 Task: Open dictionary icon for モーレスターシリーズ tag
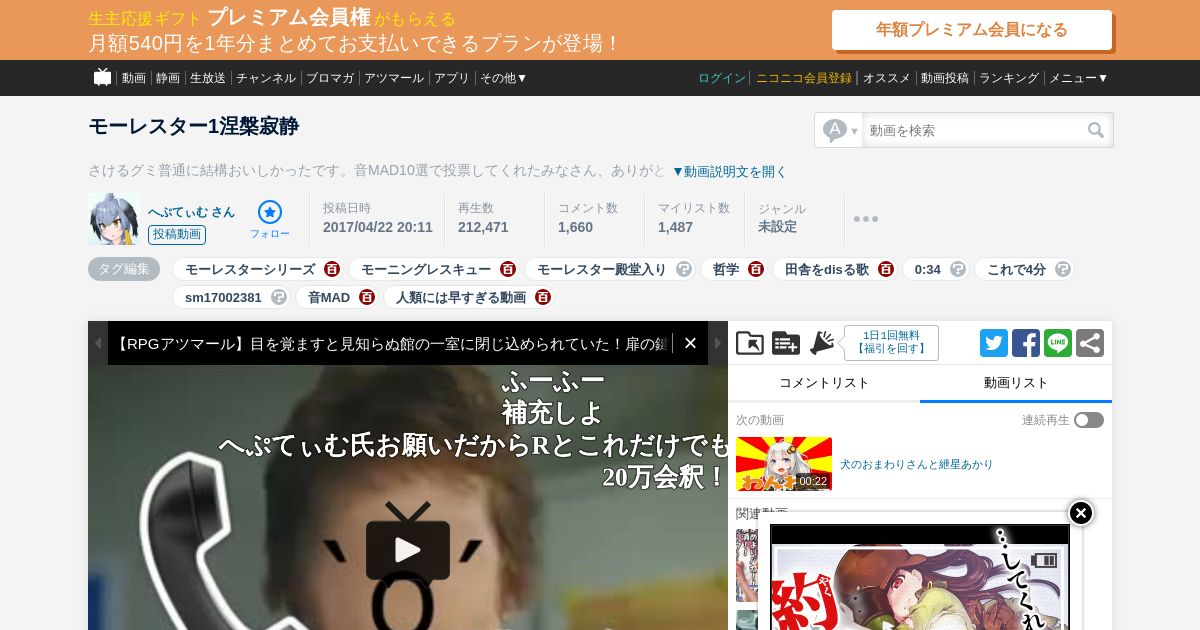coord(332,269)
